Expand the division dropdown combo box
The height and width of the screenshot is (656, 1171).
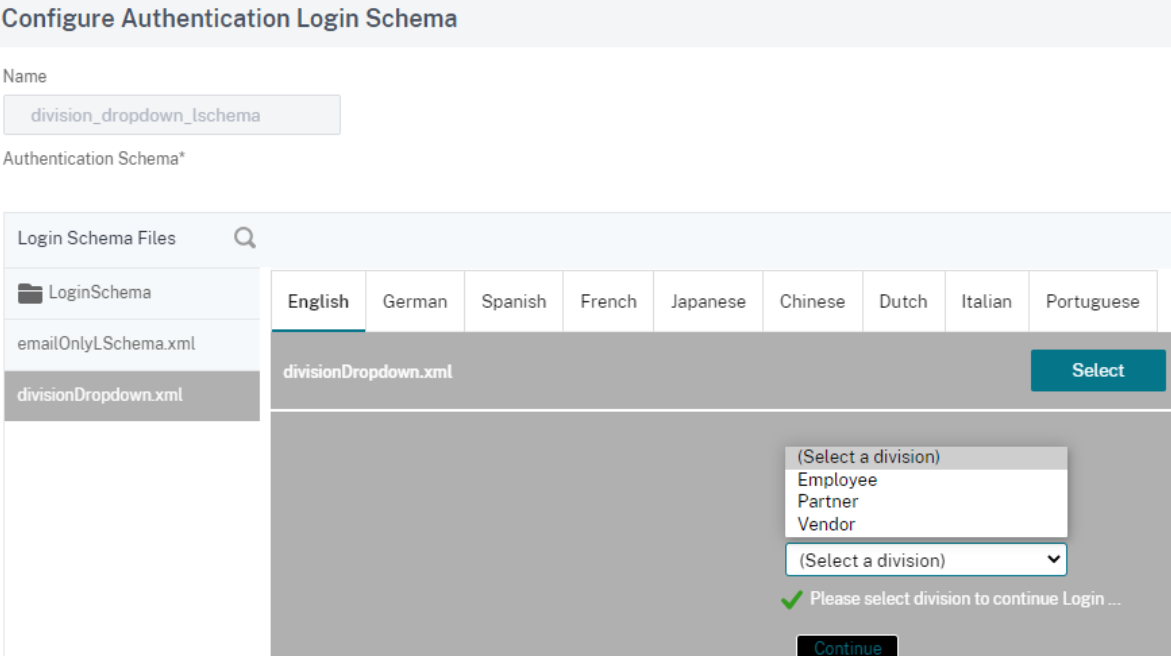tap(926, 560)
